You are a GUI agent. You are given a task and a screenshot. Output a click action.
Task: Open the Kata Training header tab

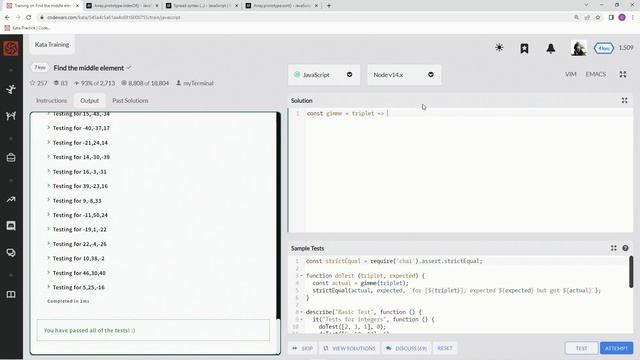coord(52,44)
